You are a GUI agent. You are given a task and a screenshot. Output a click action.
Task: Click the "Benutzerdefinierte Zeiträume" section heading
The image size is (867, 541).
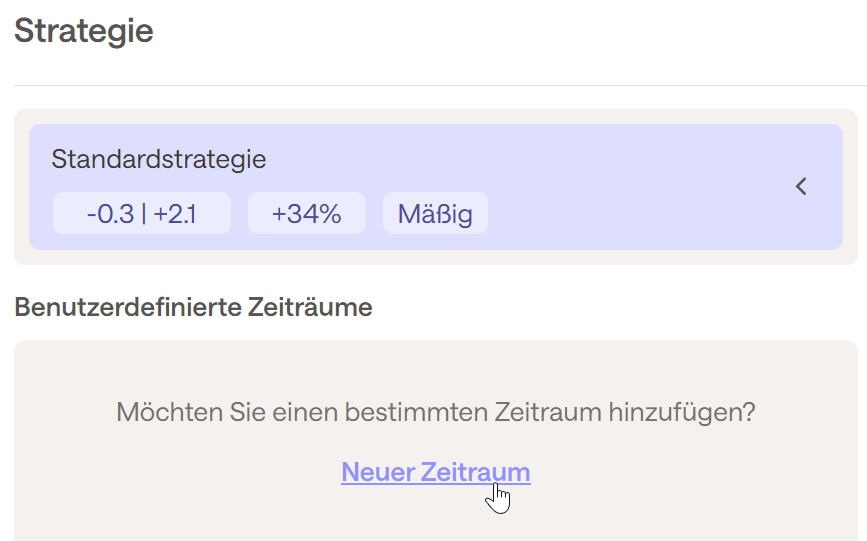[193, 307]
